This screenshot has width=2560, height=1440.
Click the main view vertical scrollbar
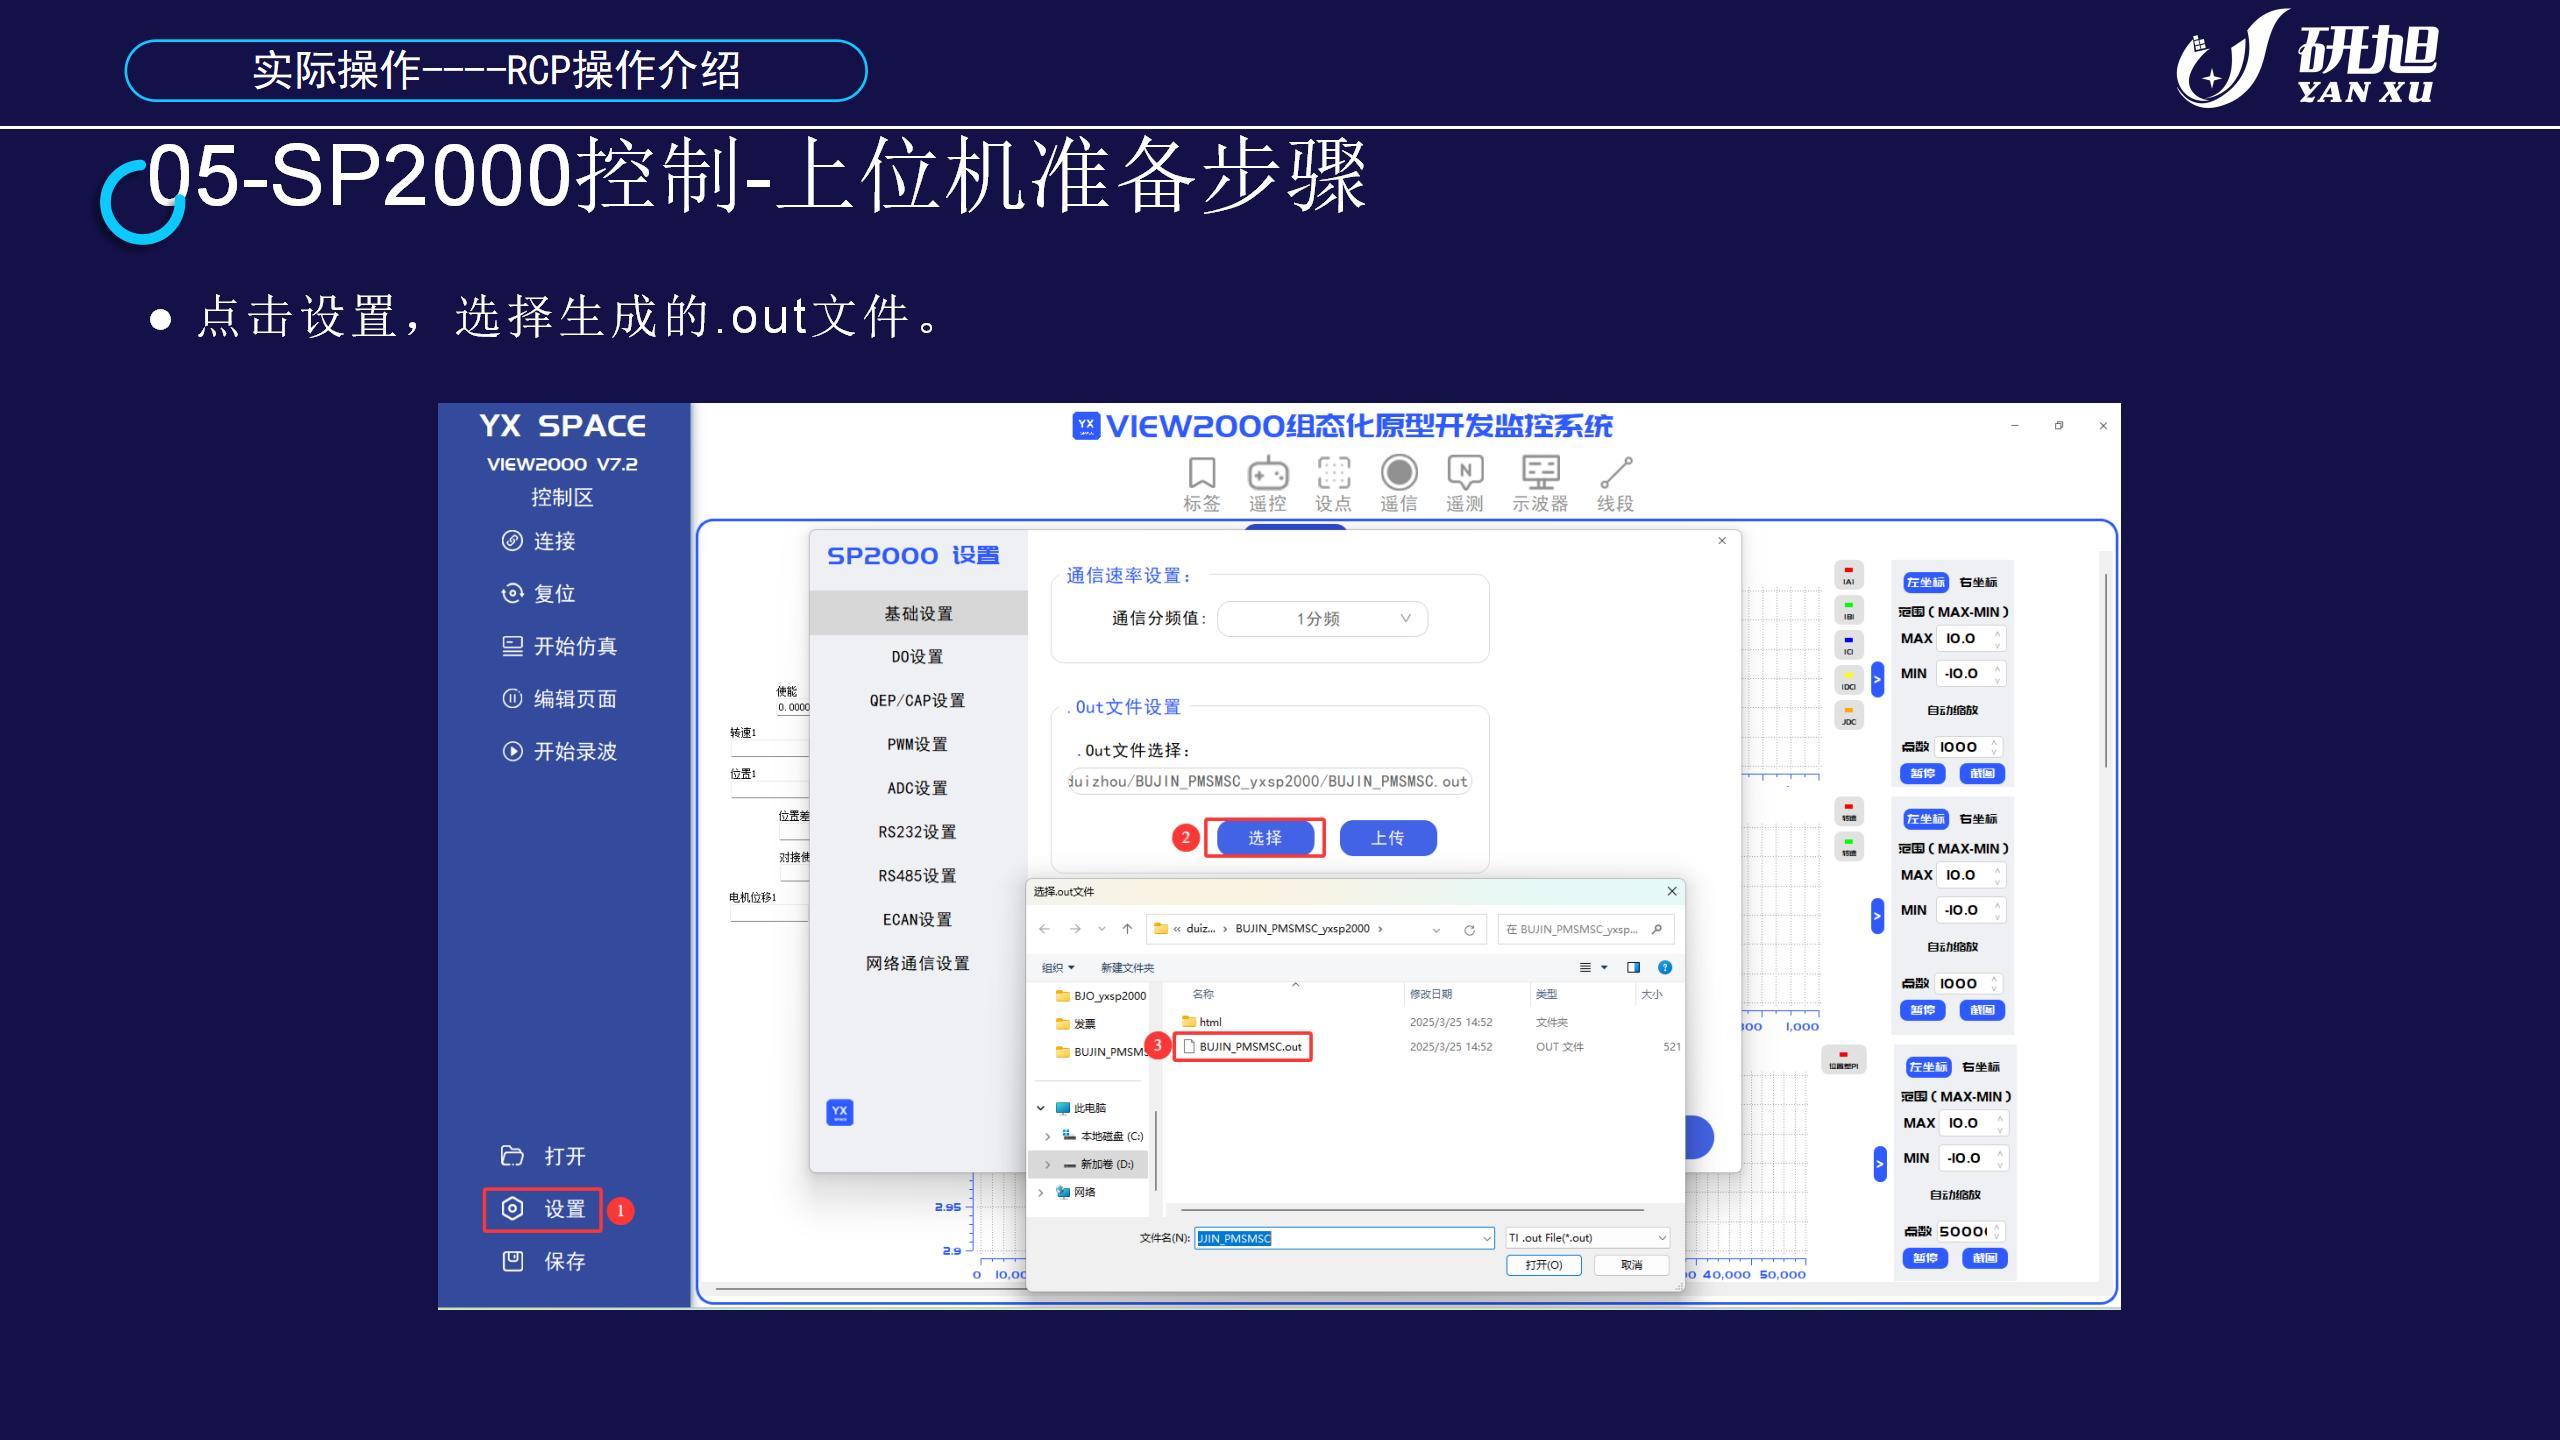tap(2105, 670)
